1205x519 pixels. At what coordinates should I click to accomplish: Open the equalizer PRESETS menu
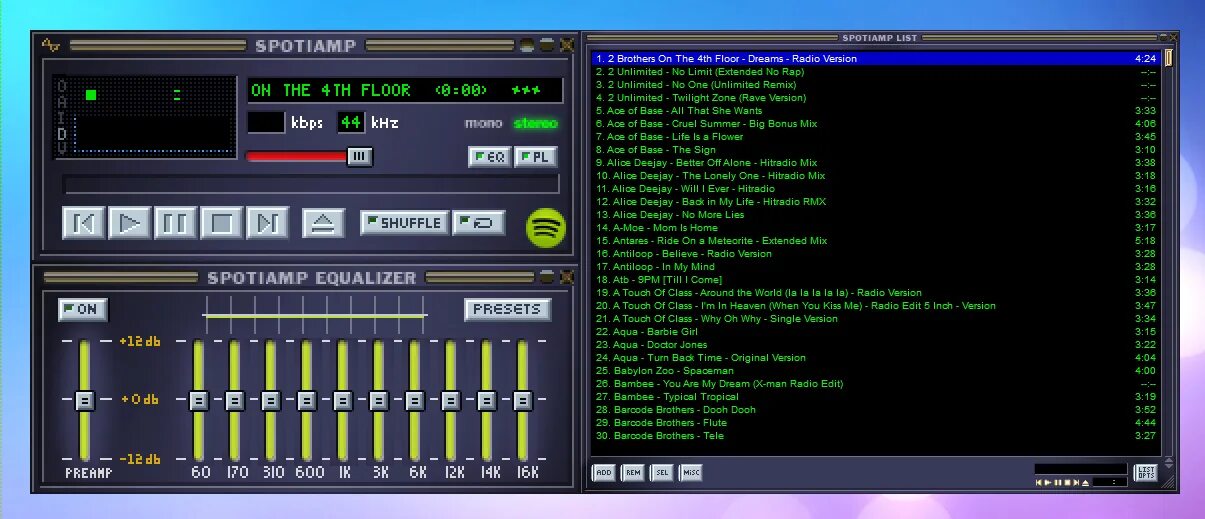pyautogui.click(x=507, y=309)
